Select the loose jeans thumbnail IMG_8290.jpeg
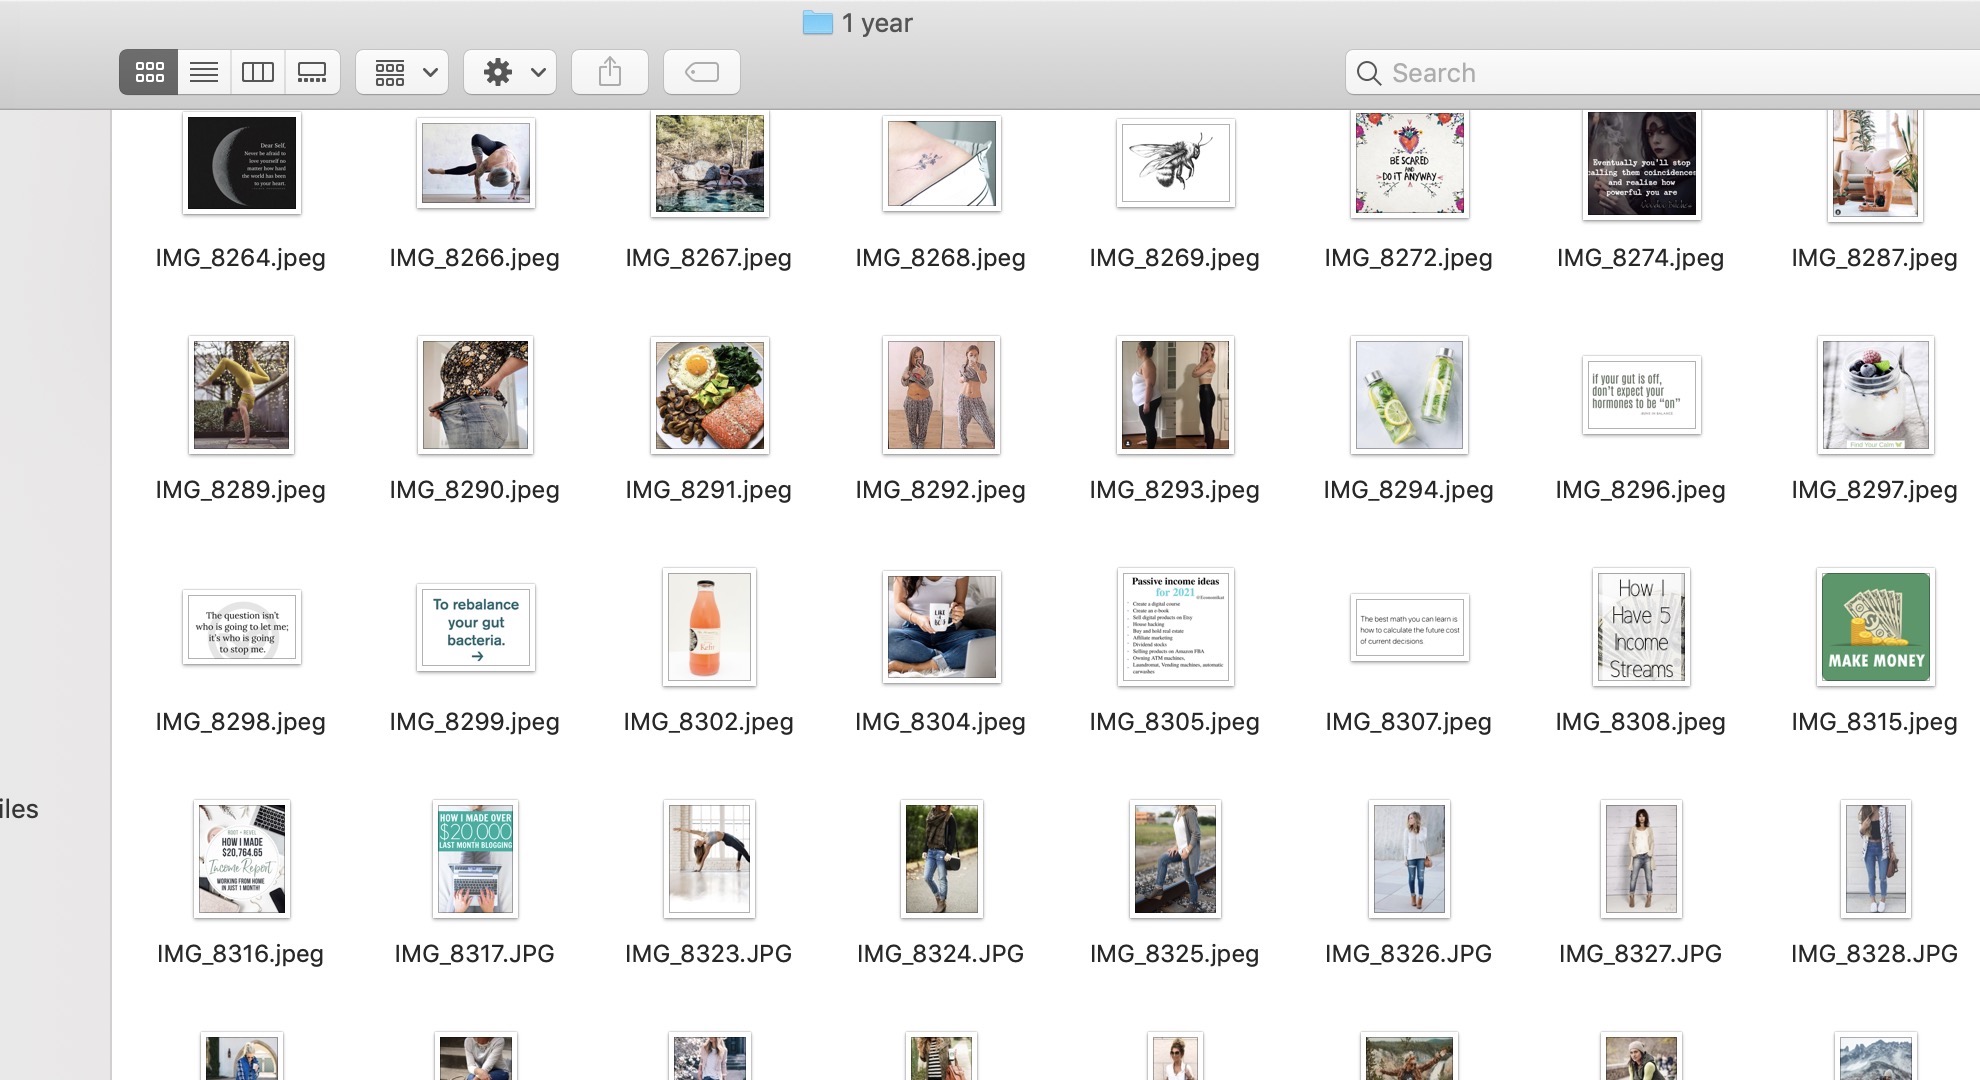Screen dimensions: 1980x1080 pos(476,395)
